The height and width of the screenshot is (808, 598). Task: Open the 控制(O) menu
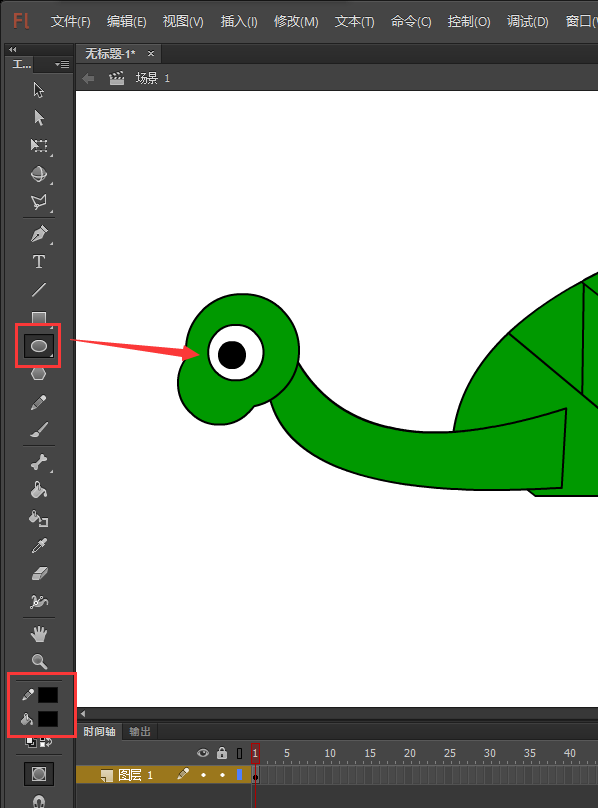click(469, 22)
